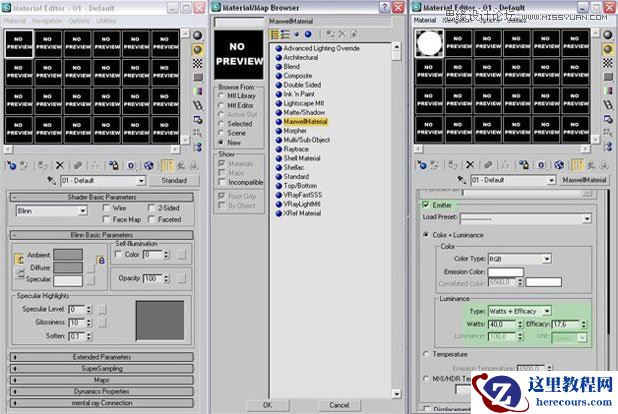Click Ambient color swatch
Viewport: 618px width, 414px height.
point(68,255)
